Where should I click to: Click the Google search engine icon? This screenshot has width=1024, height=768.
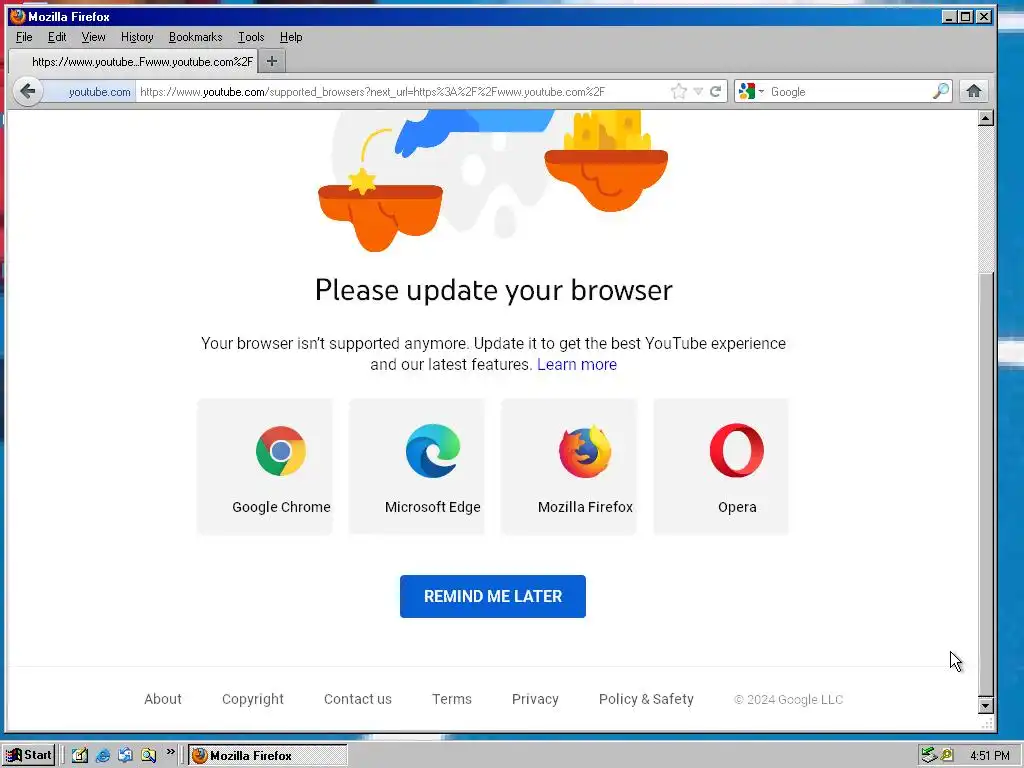pyautogui.click(x=747, y=91)
